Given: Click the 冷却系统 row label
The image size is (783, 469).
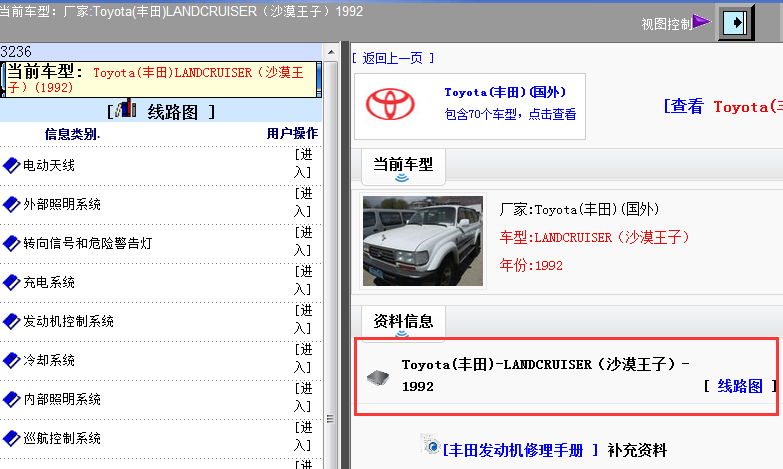Looking at the screenshot, I should tap(49, 360).
